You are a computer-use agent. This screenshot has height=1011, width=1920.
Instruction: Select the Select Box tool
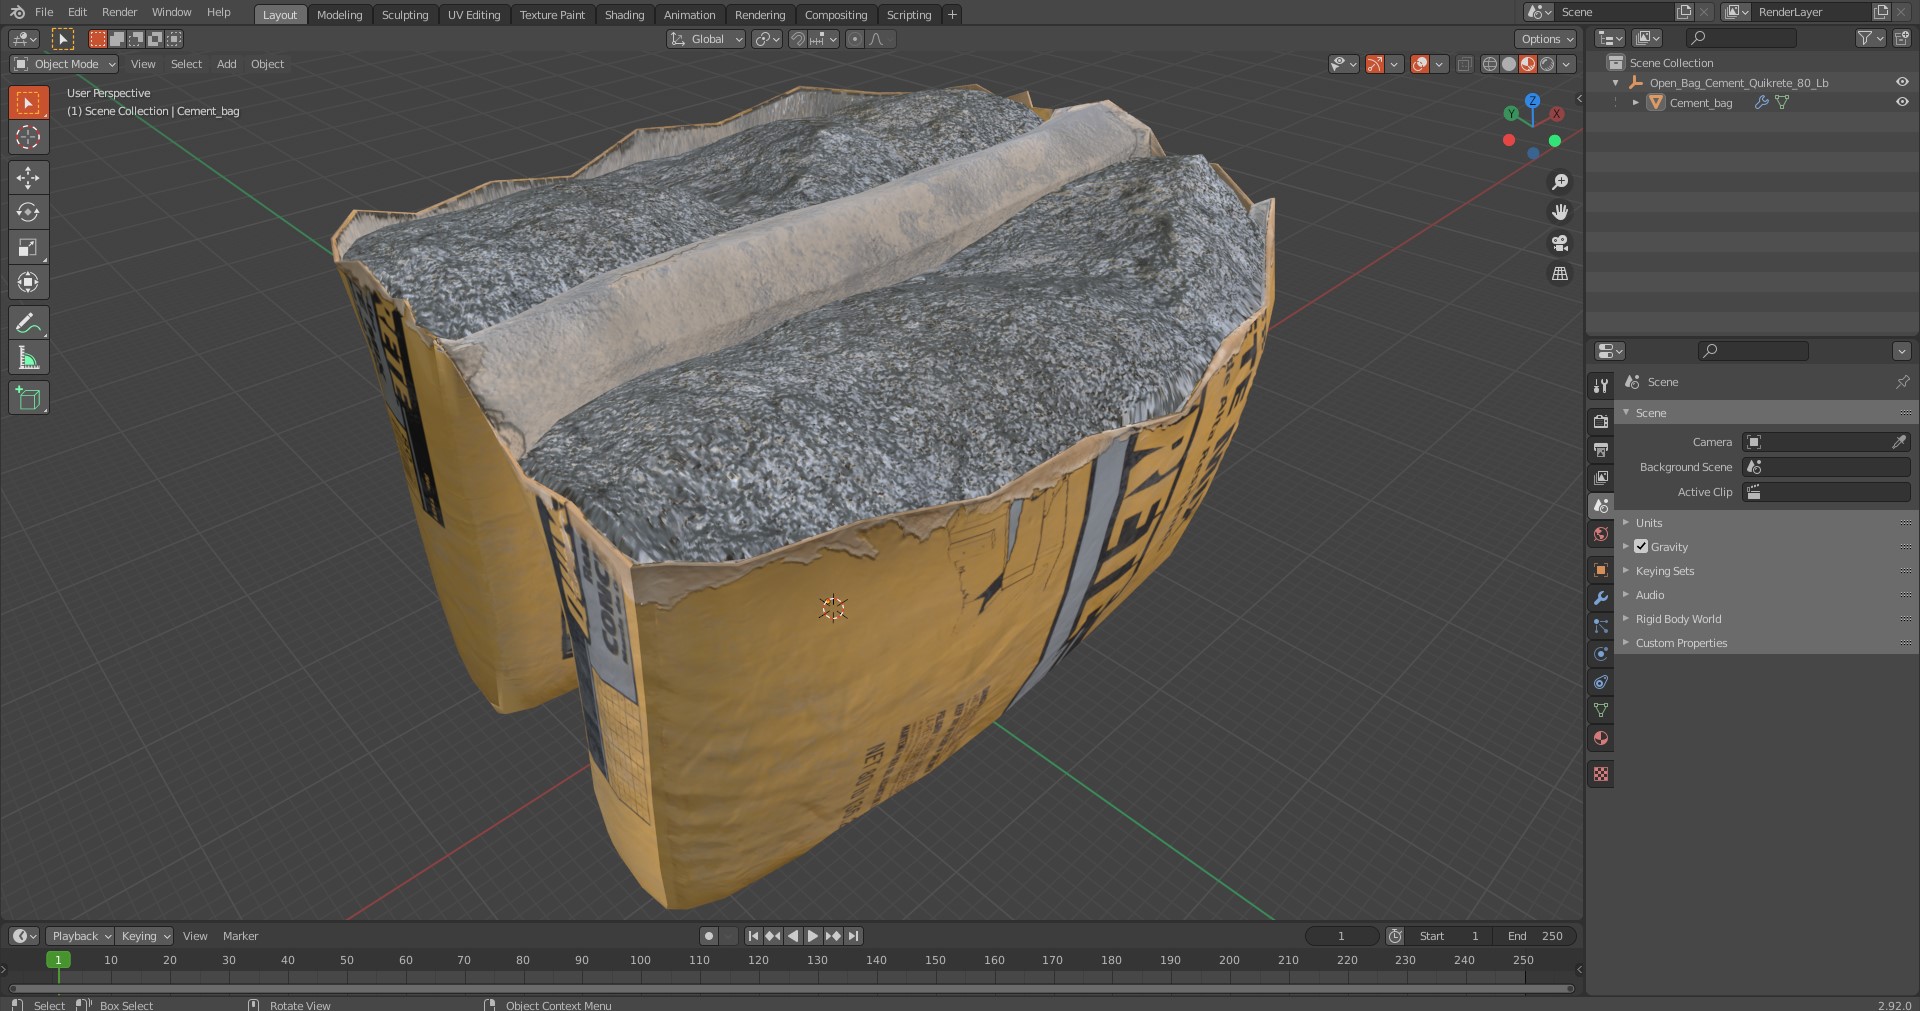[28, 102]
